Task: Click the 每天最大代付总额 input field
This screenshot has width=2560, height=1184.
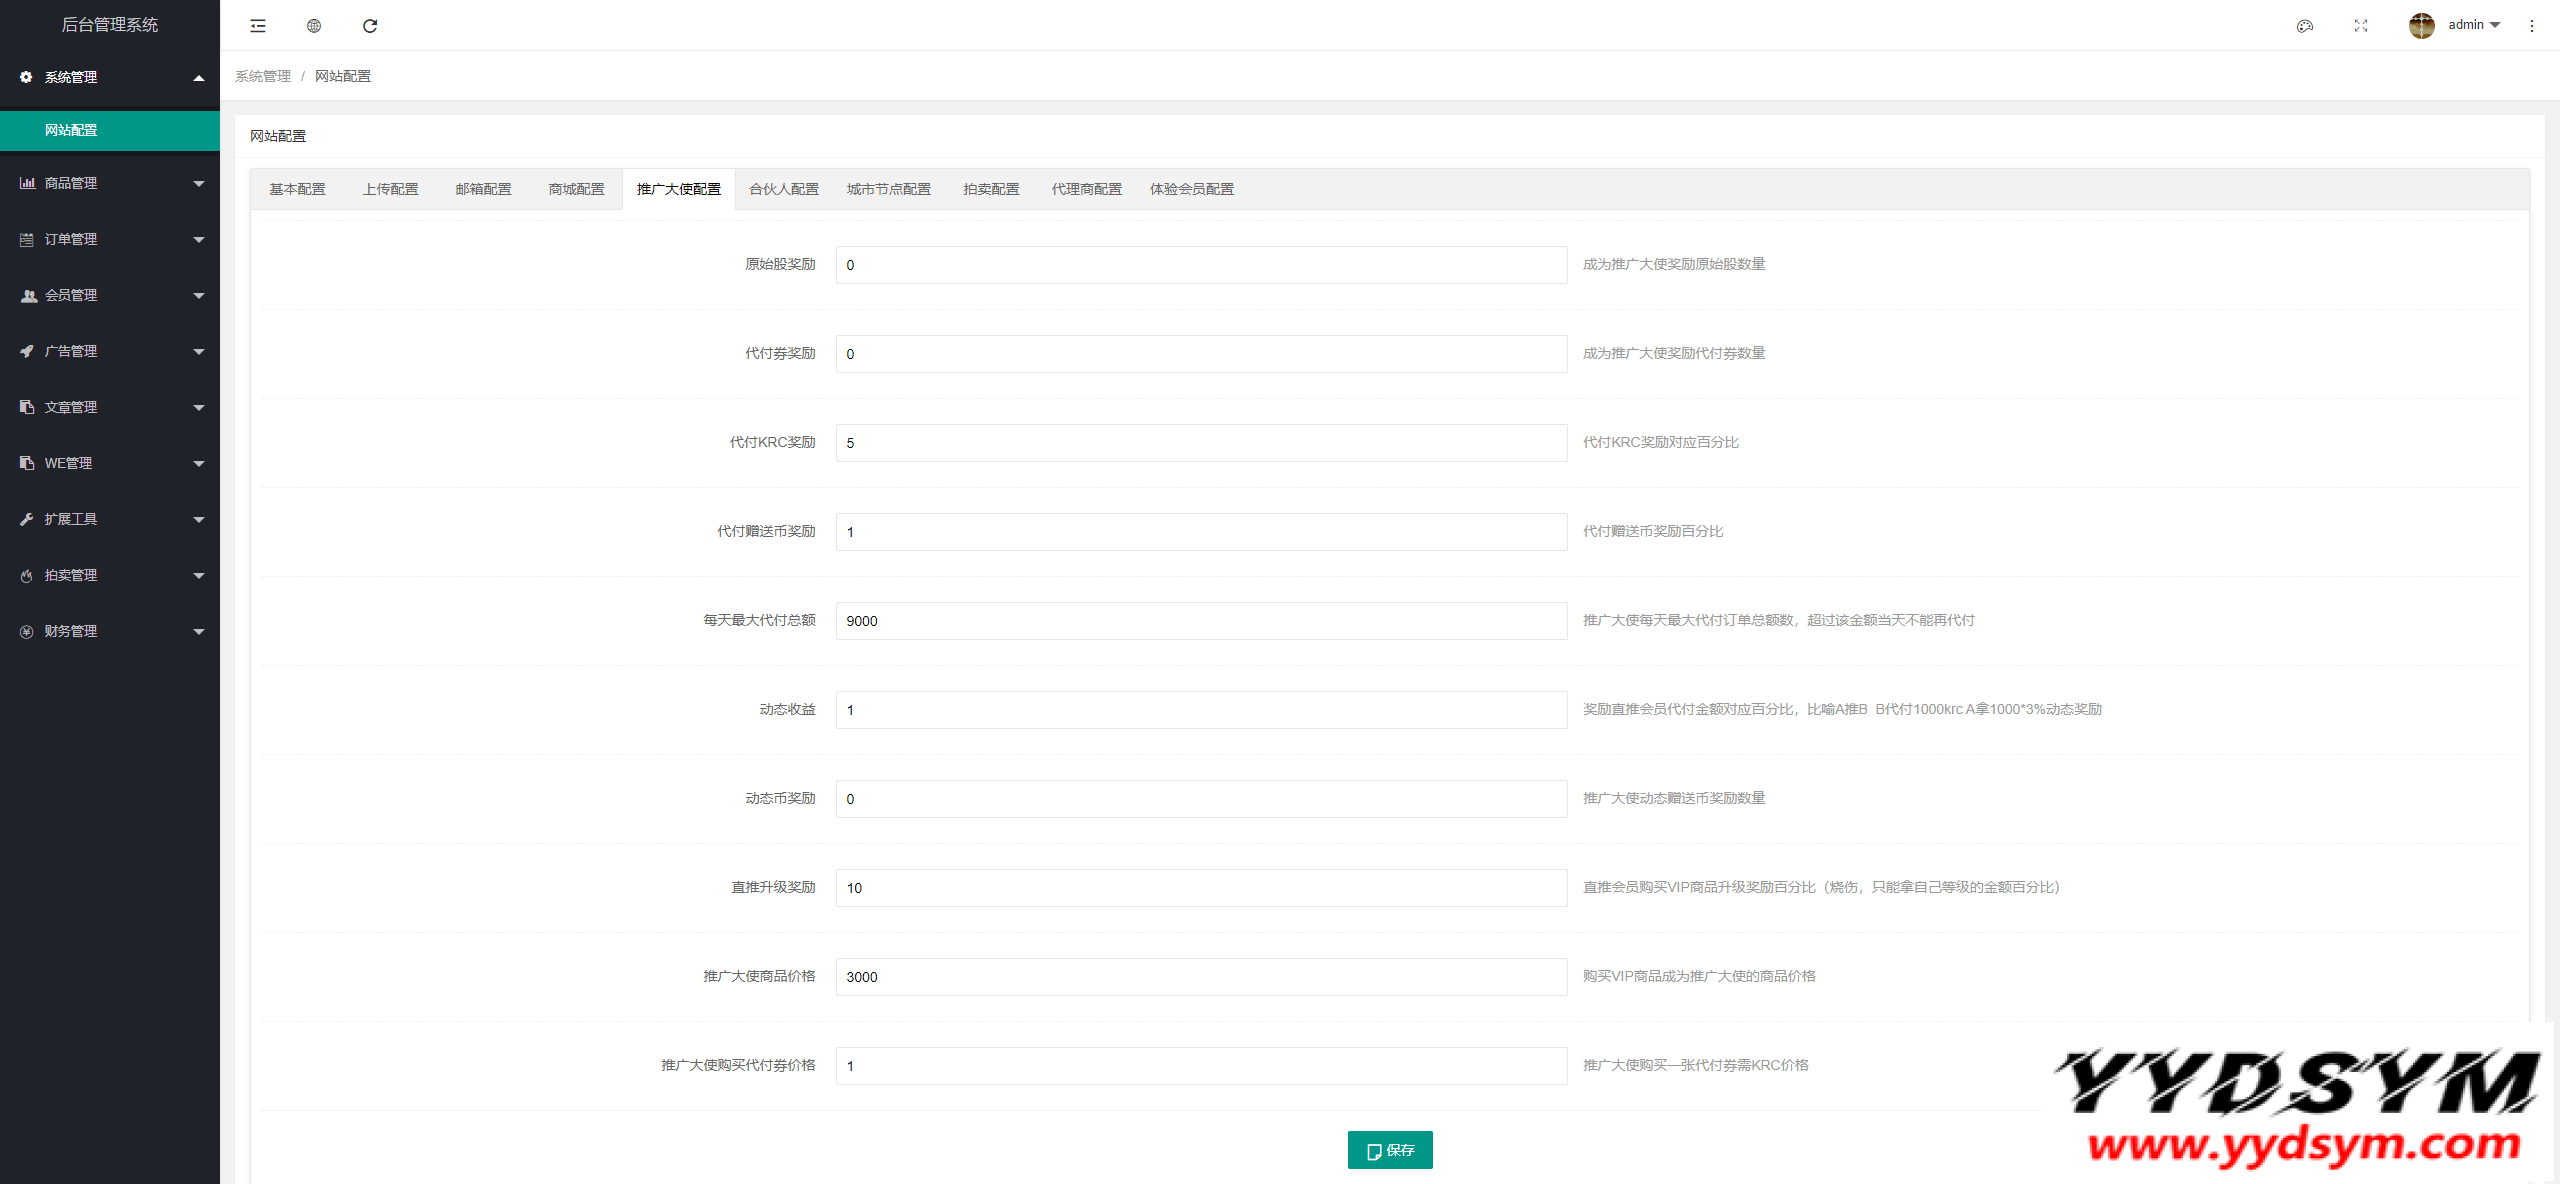Action: coord(1201,621)
